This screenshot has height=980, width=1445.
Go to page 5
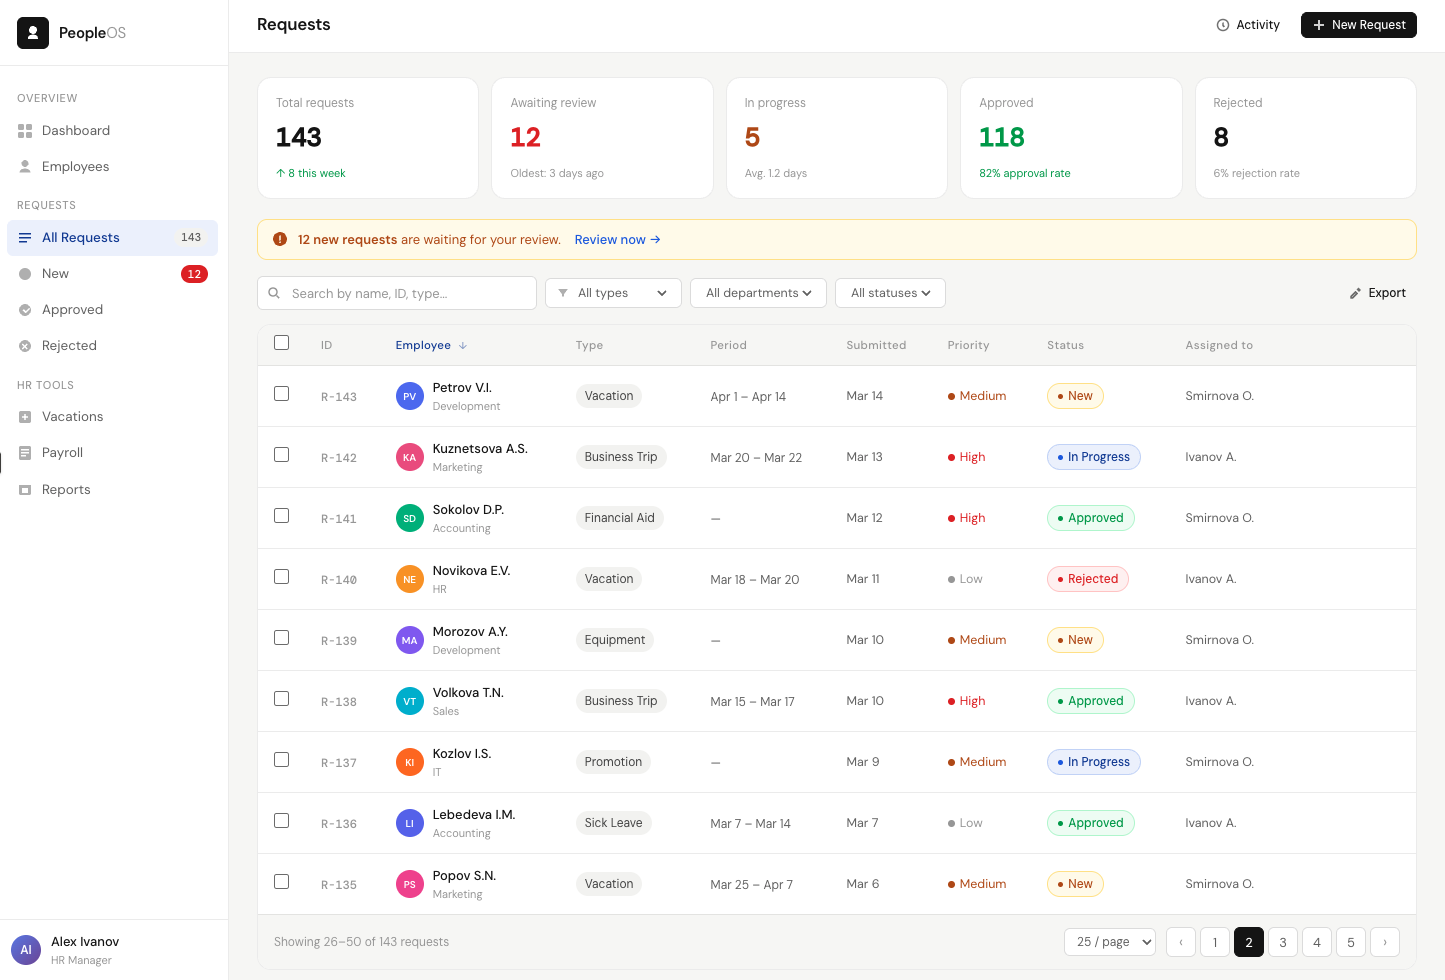click(x=1351, y=942)
